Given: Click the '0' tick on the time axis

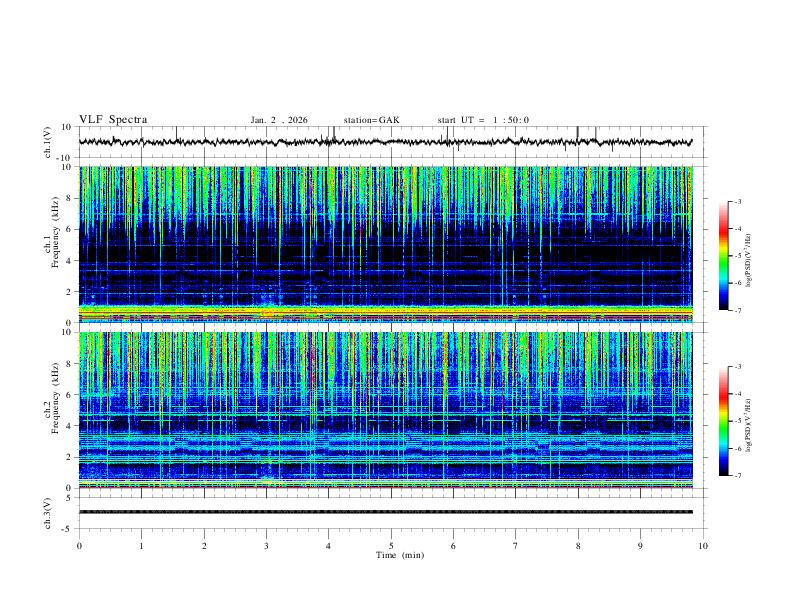Looking at the screenshot, I should coord(79,546).
